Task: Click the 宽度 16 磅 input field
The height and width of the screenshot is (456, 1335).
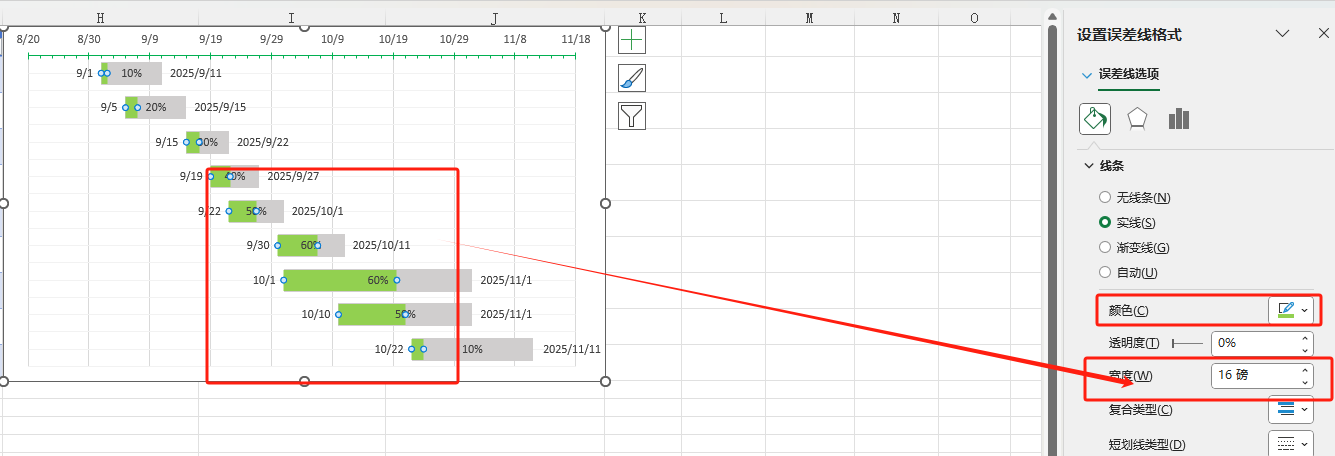Action: click(1254, 376)
